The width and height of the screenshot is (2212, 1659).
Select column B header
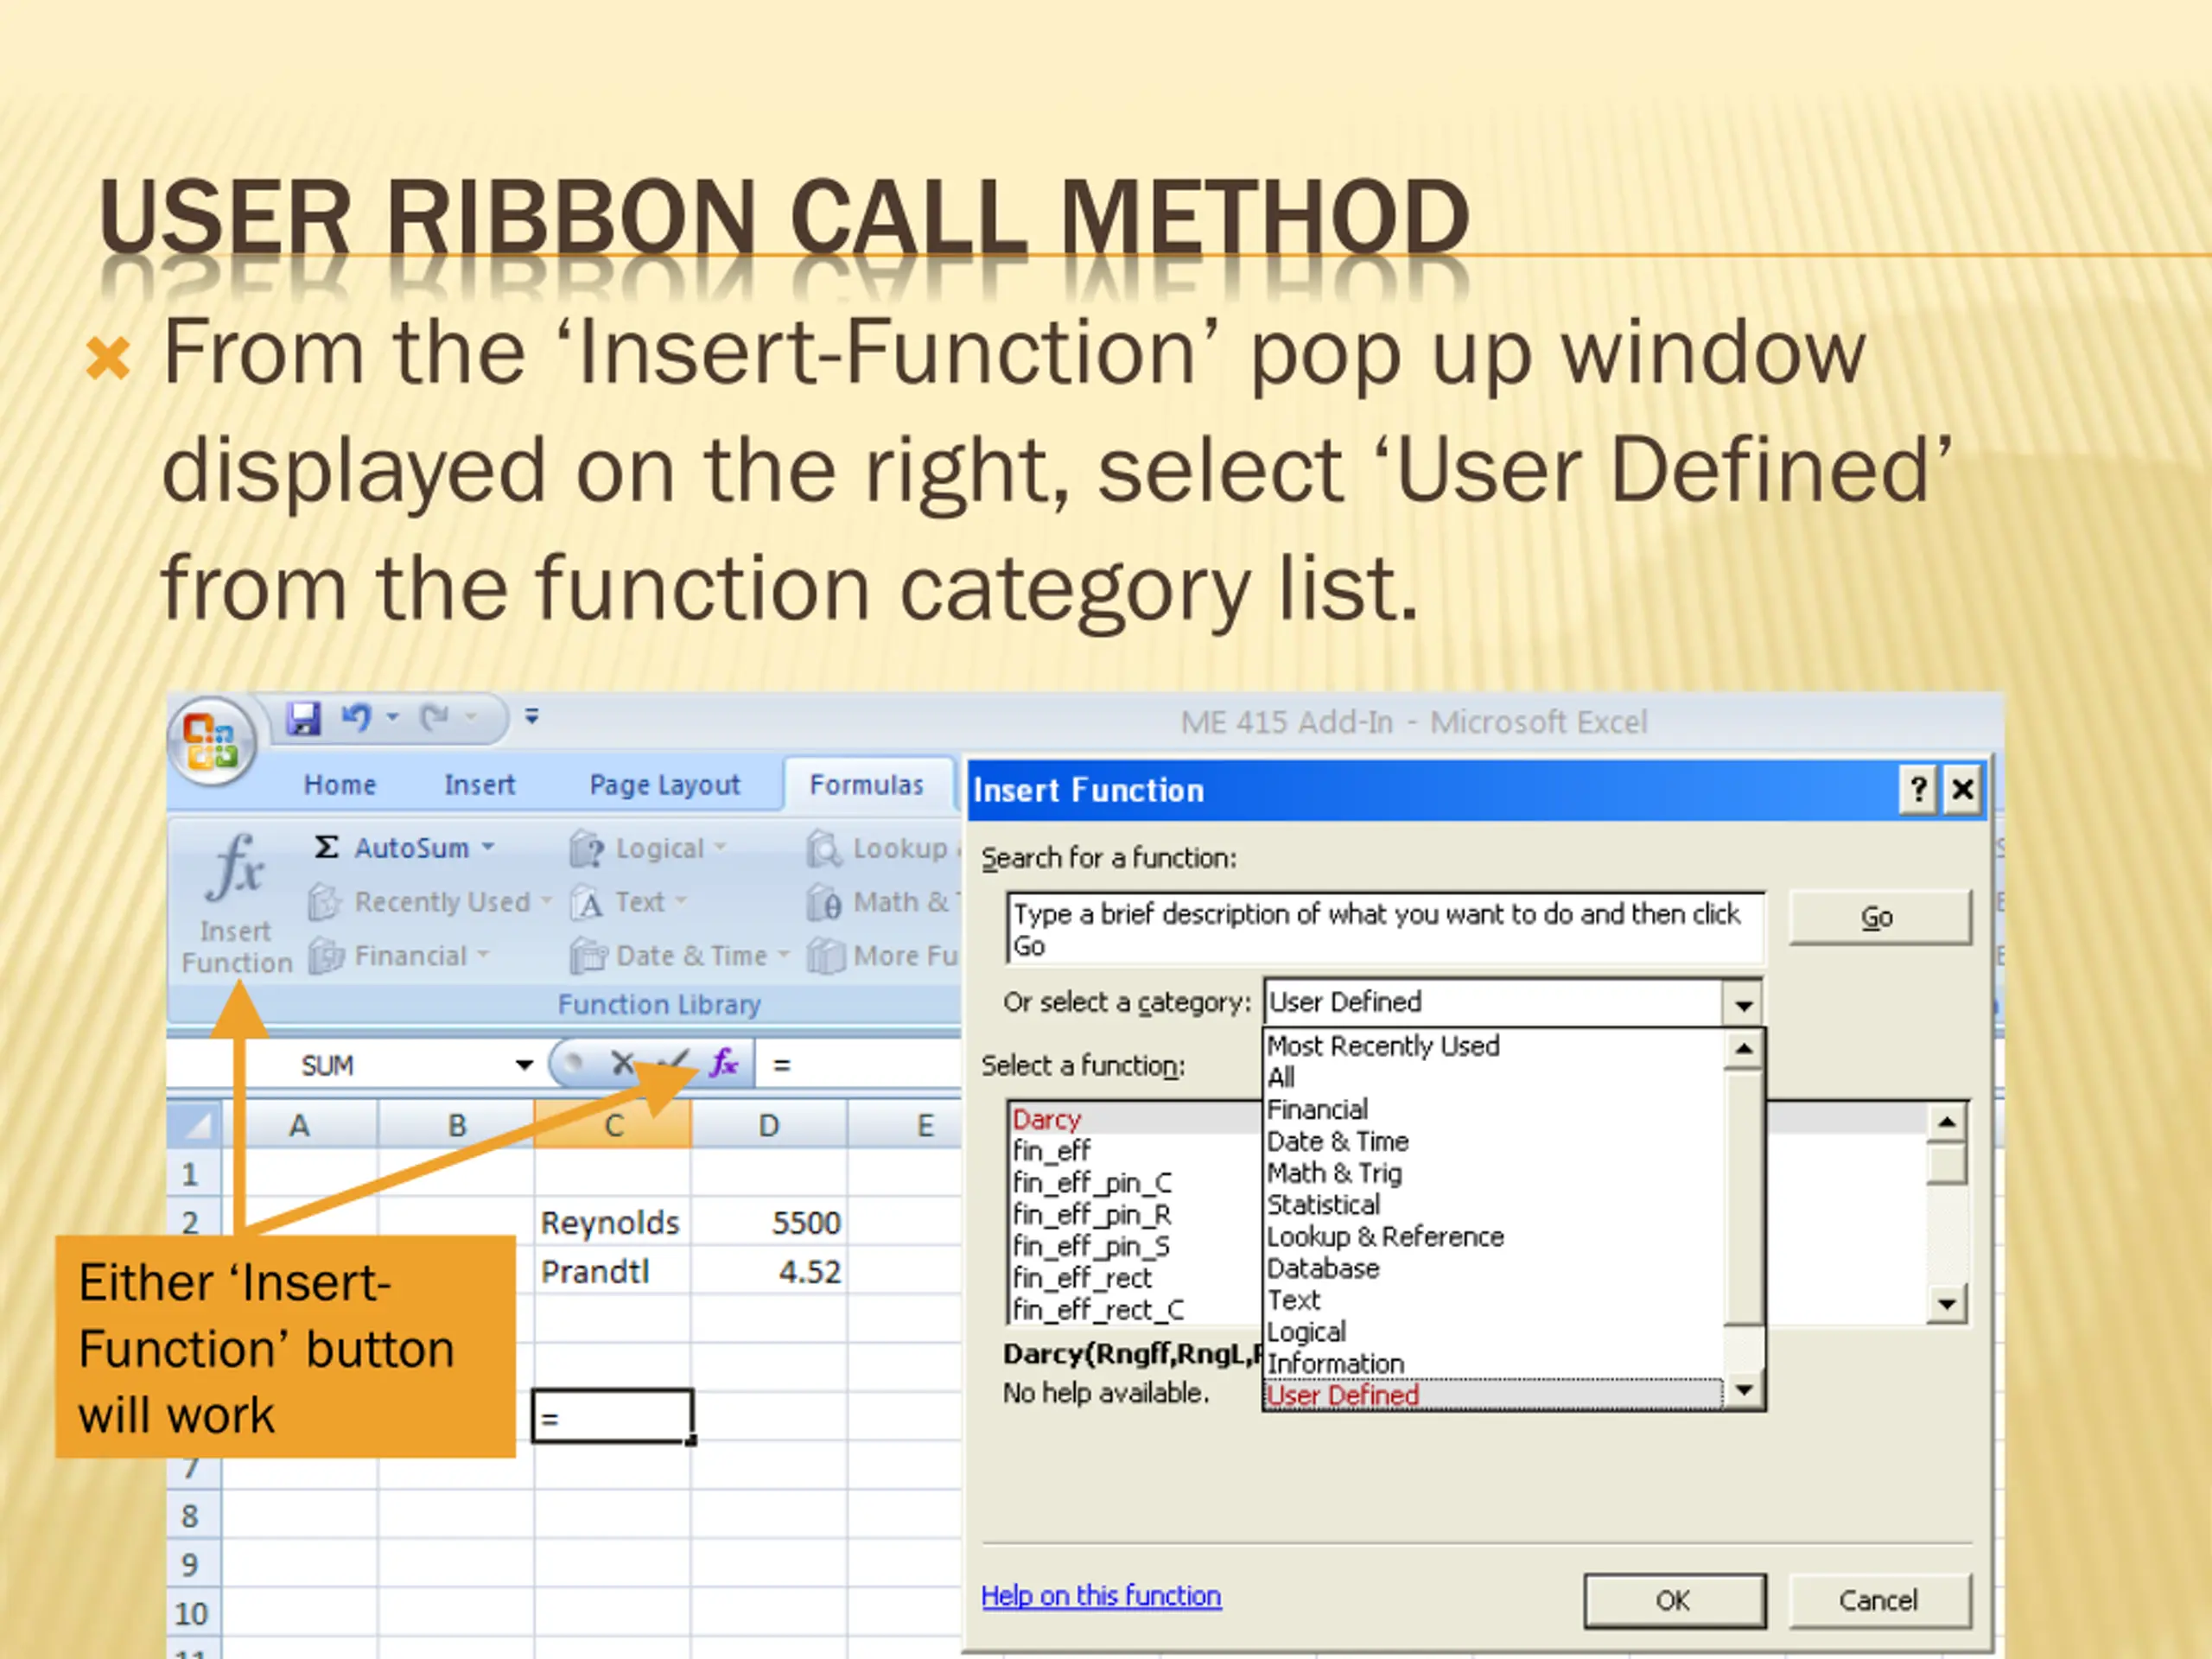(x=456, y=1125)
